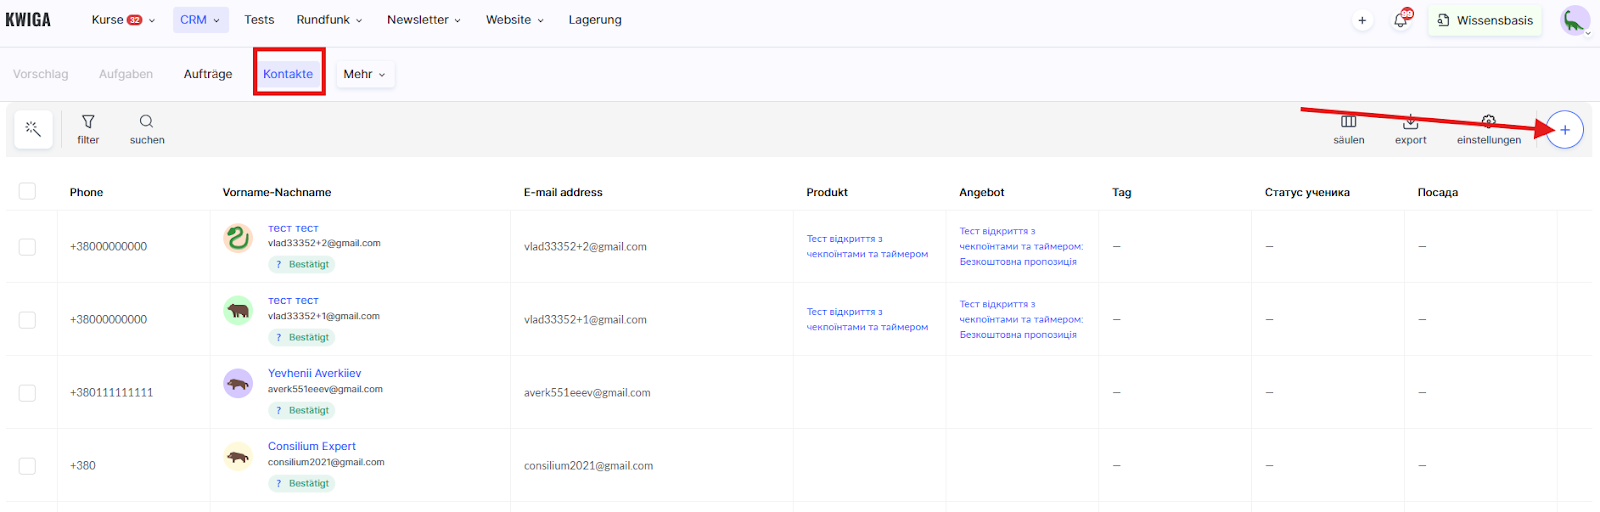Open the Lagerung menu item
The width and height of the screenshot is (1600, 512).
pos(595,20)
